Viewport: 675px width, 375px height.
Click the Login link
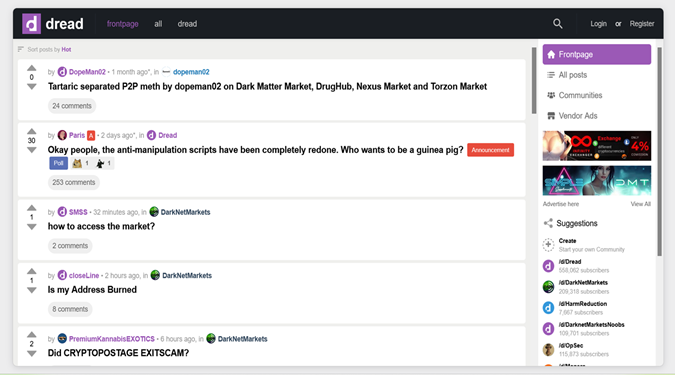pos(598,24)
